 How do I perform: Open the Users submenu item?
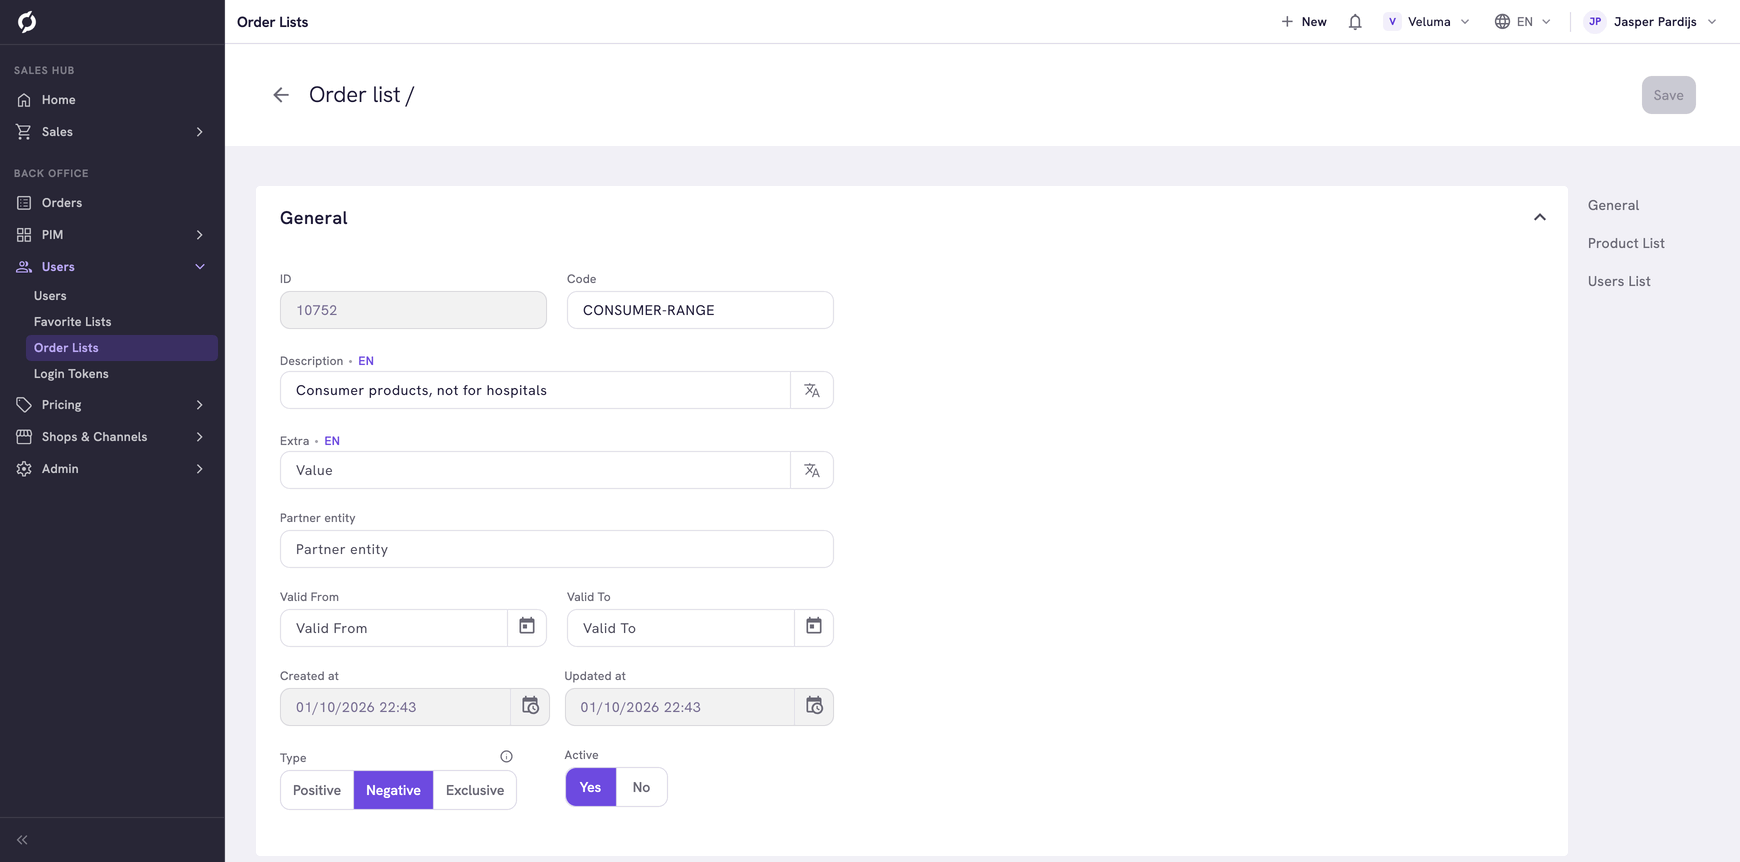point(50,296)
